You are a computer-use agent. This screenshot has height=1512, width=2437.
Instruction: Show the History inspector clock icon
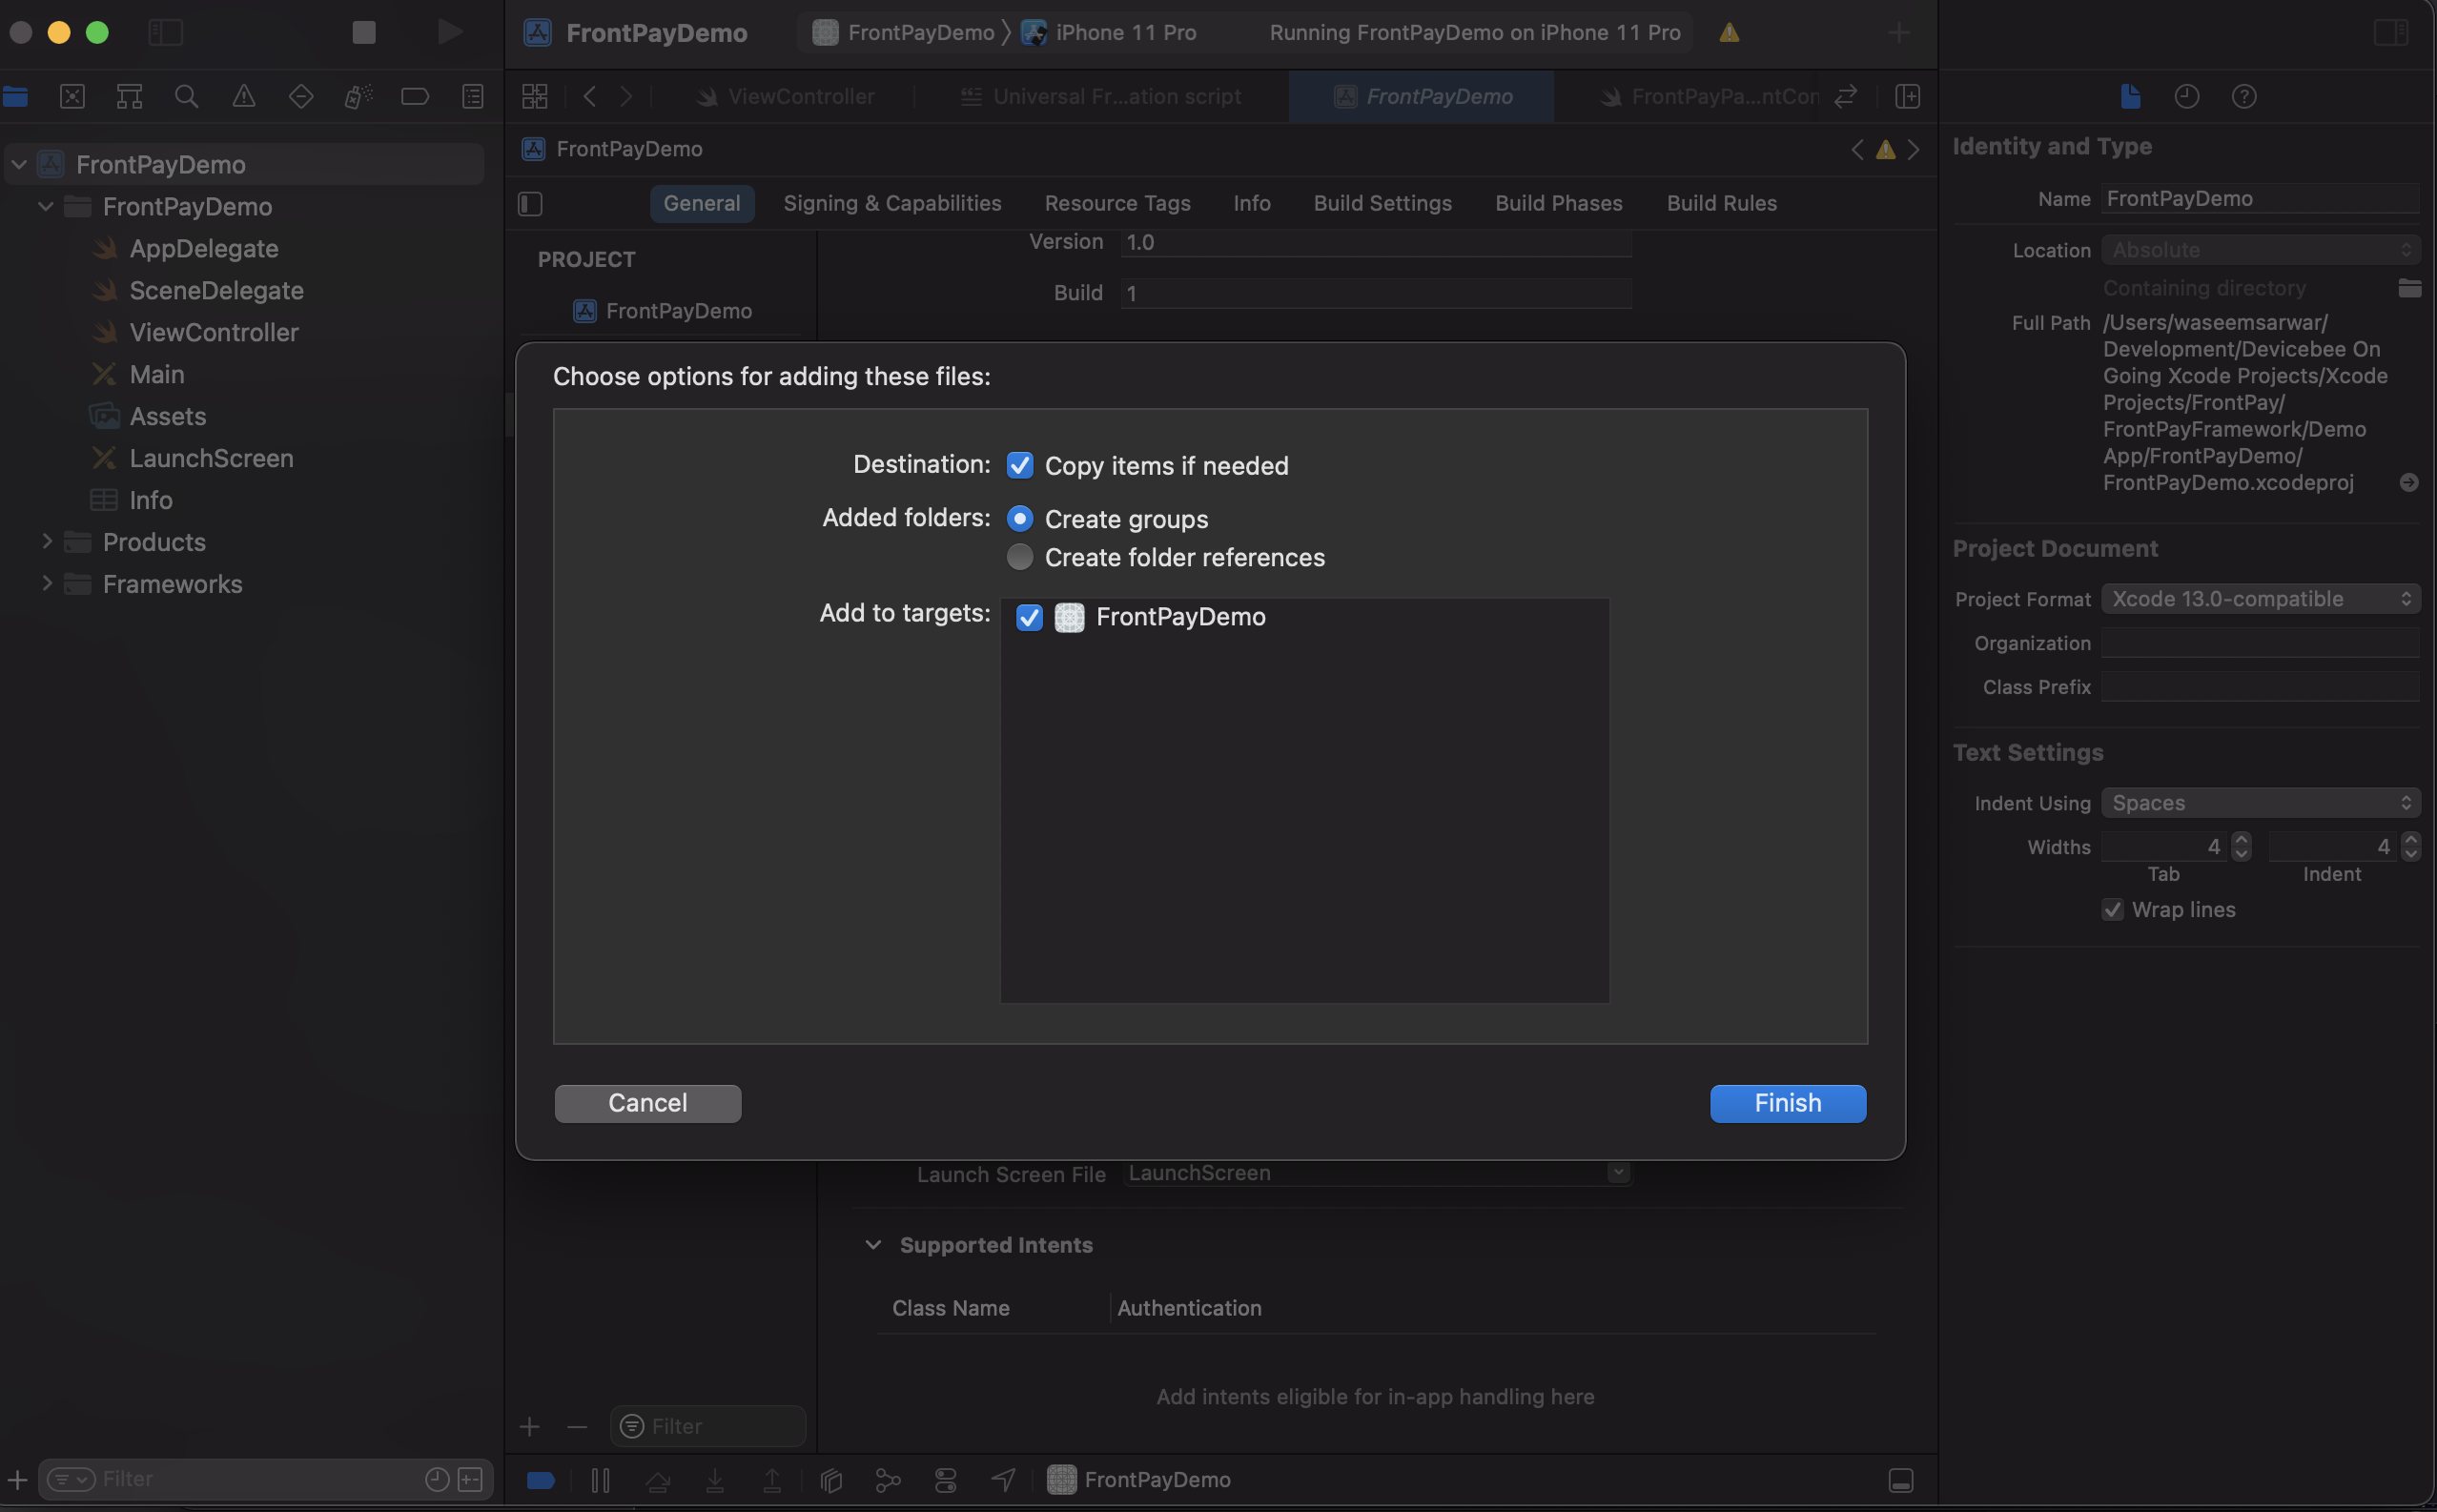click(x=2187, y=96)
